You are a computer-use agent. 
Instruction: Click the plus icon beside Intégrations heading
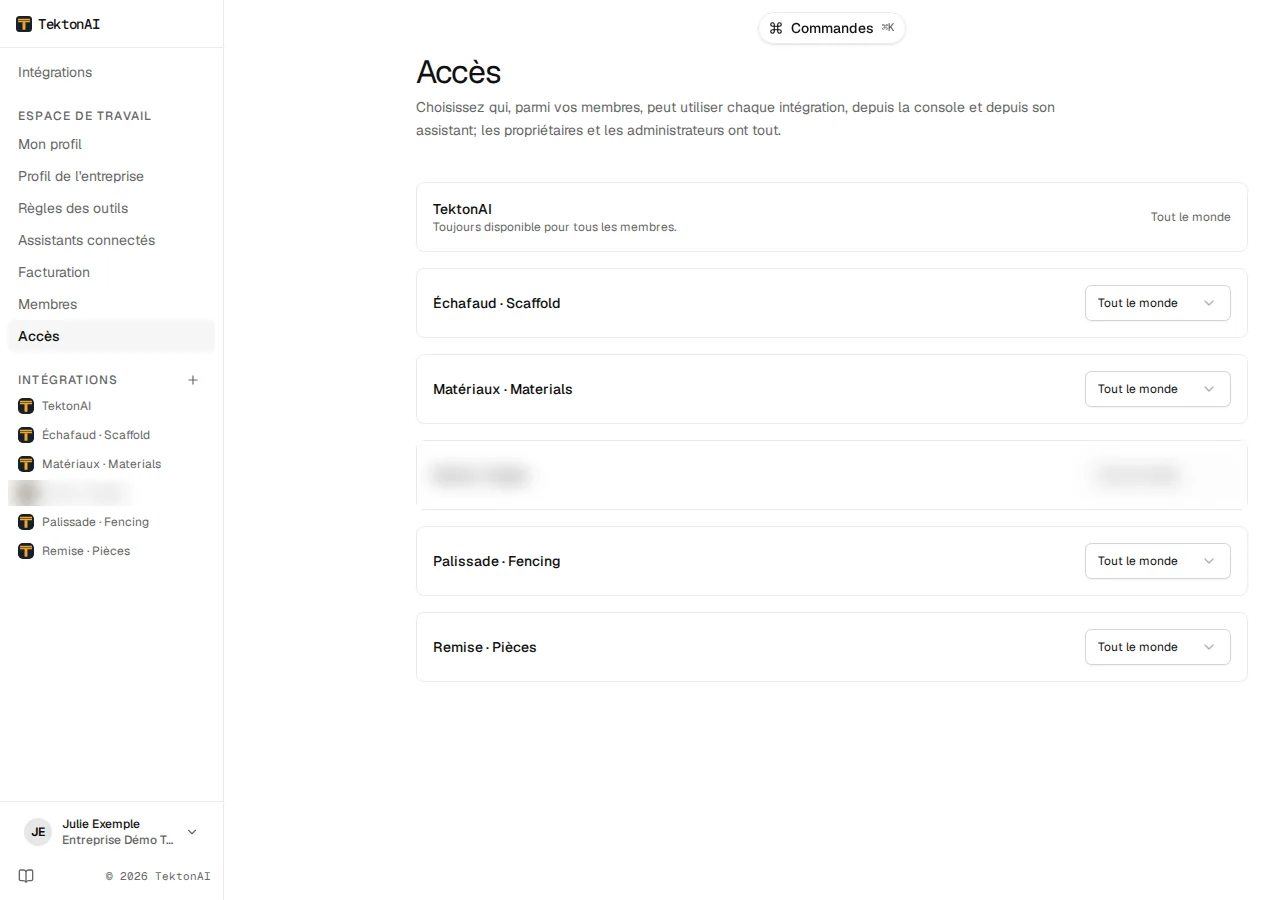pyautogui.click(x=193, y=380)
